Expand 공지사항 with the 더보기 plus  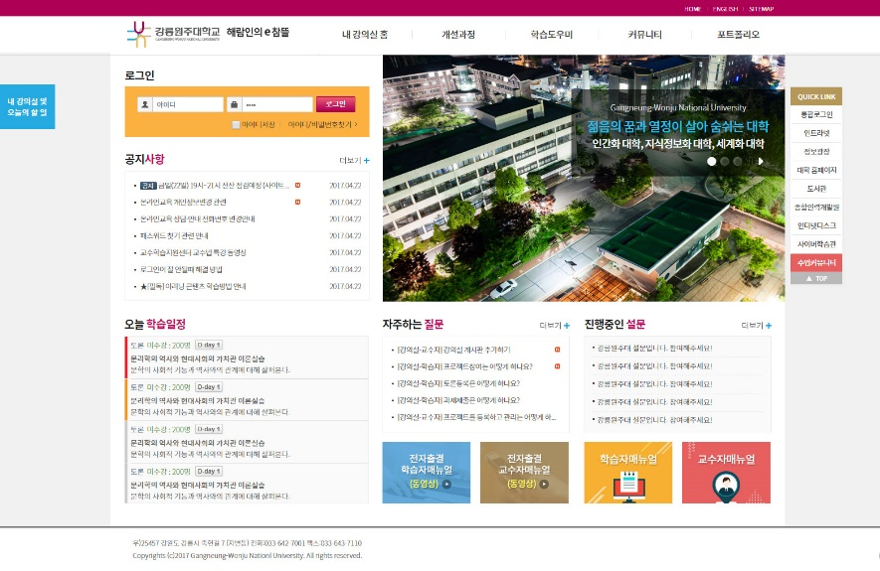355,160
